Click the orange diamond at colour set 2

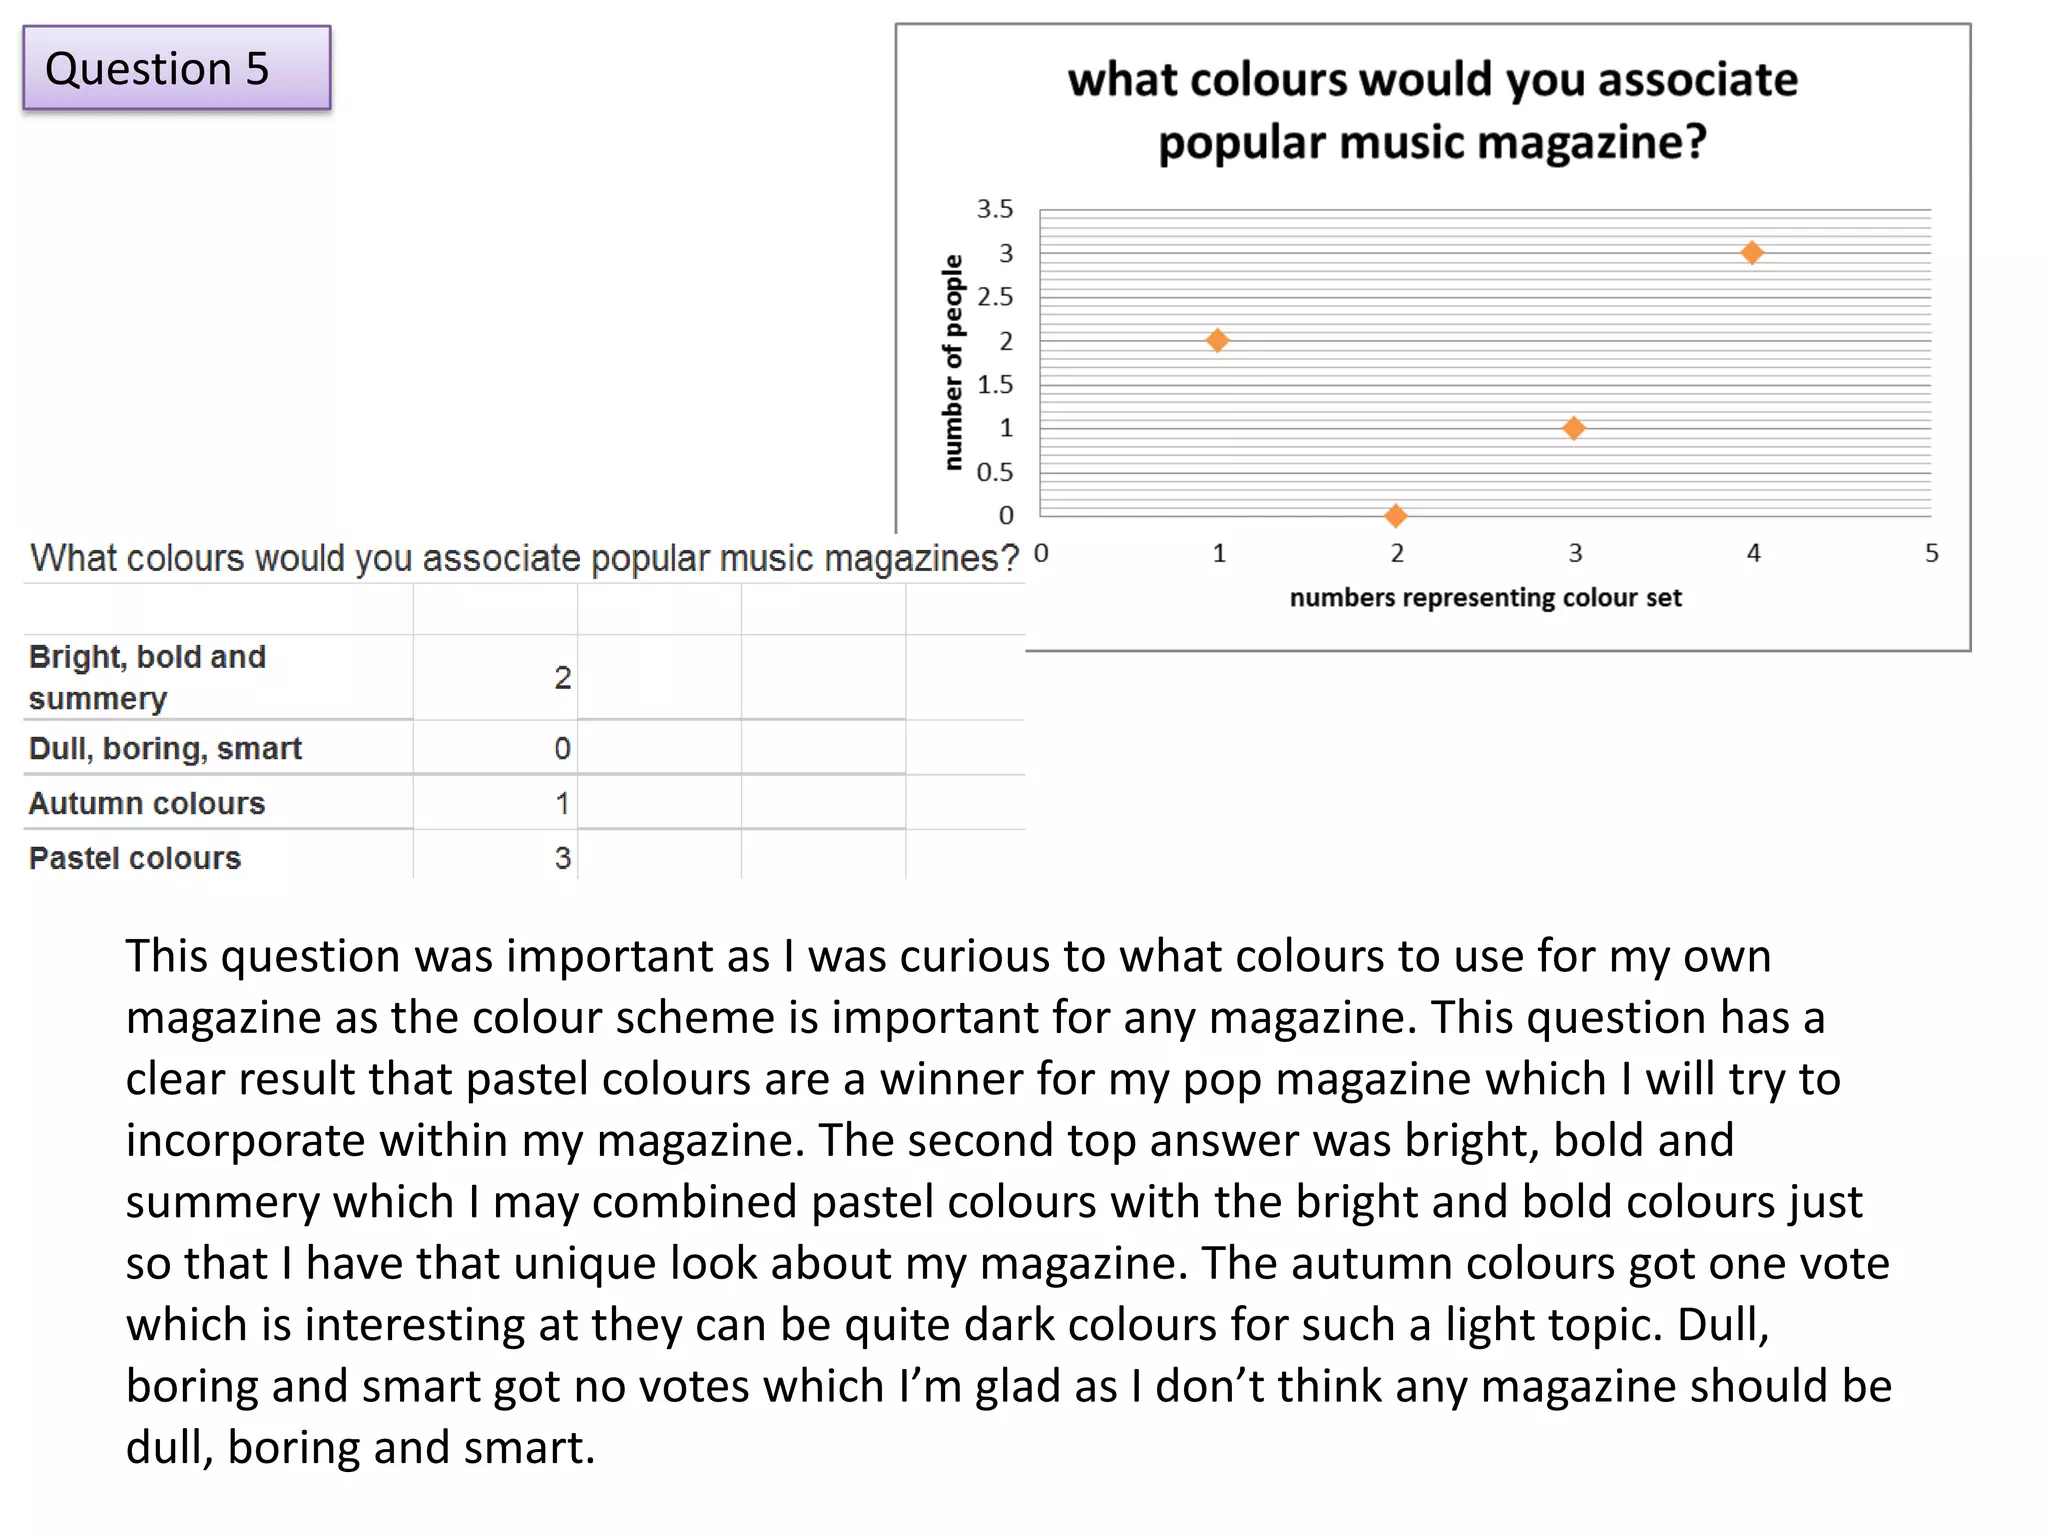pos(1396,516)
